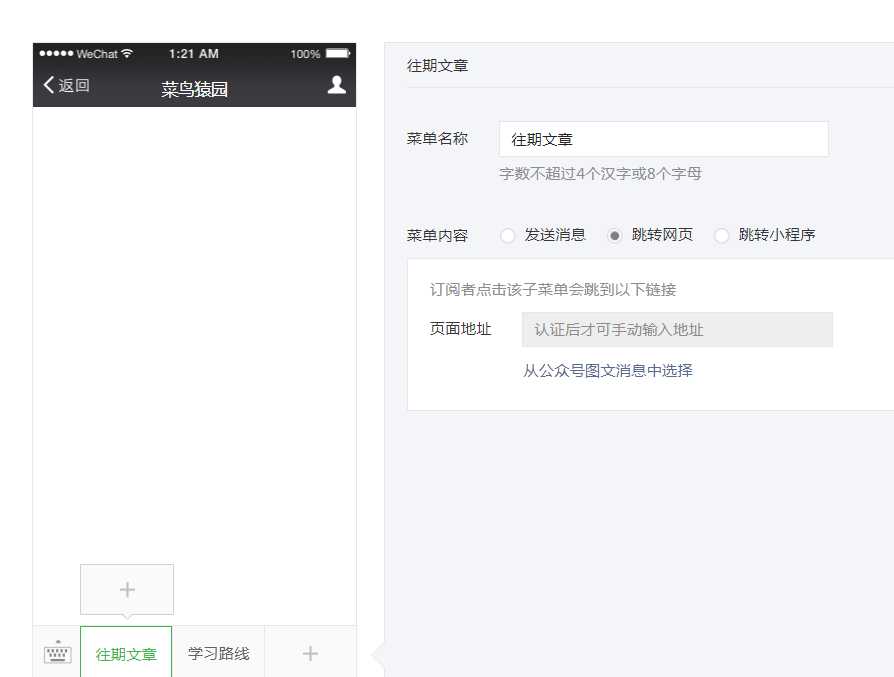This screenshot has height=677, width=894.
Task: Click the back arrow next to 返回
Action: [48, 85]
